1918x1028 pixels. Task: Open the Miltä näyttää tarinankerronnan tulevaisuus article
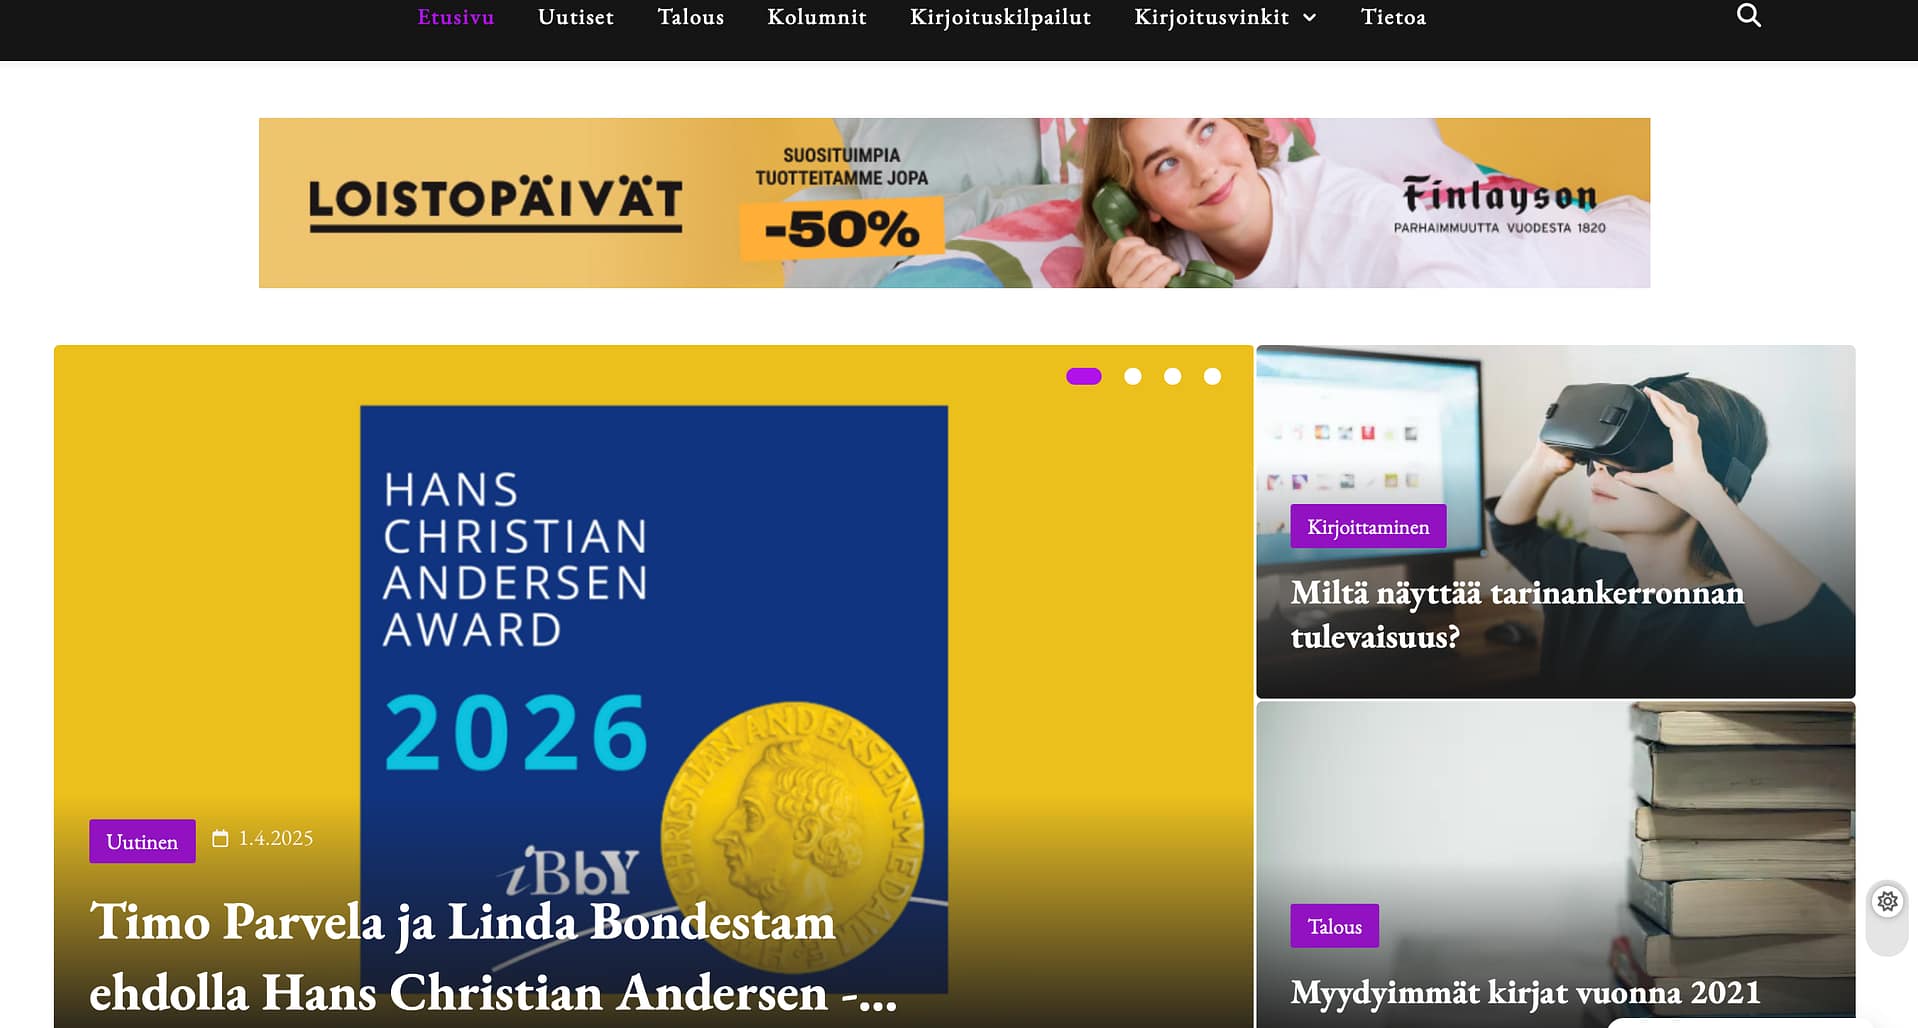1517,614
